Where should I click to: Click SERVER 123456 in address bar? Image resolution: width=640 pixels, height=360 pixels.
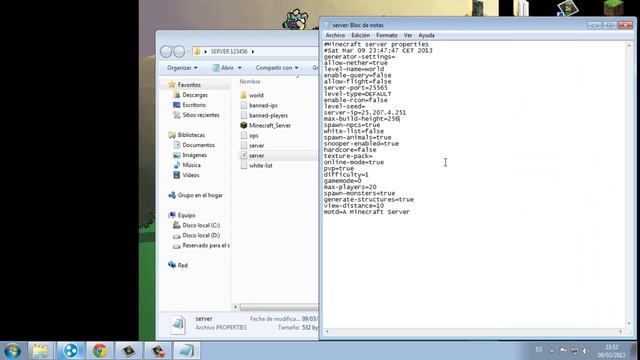[229, 51]
